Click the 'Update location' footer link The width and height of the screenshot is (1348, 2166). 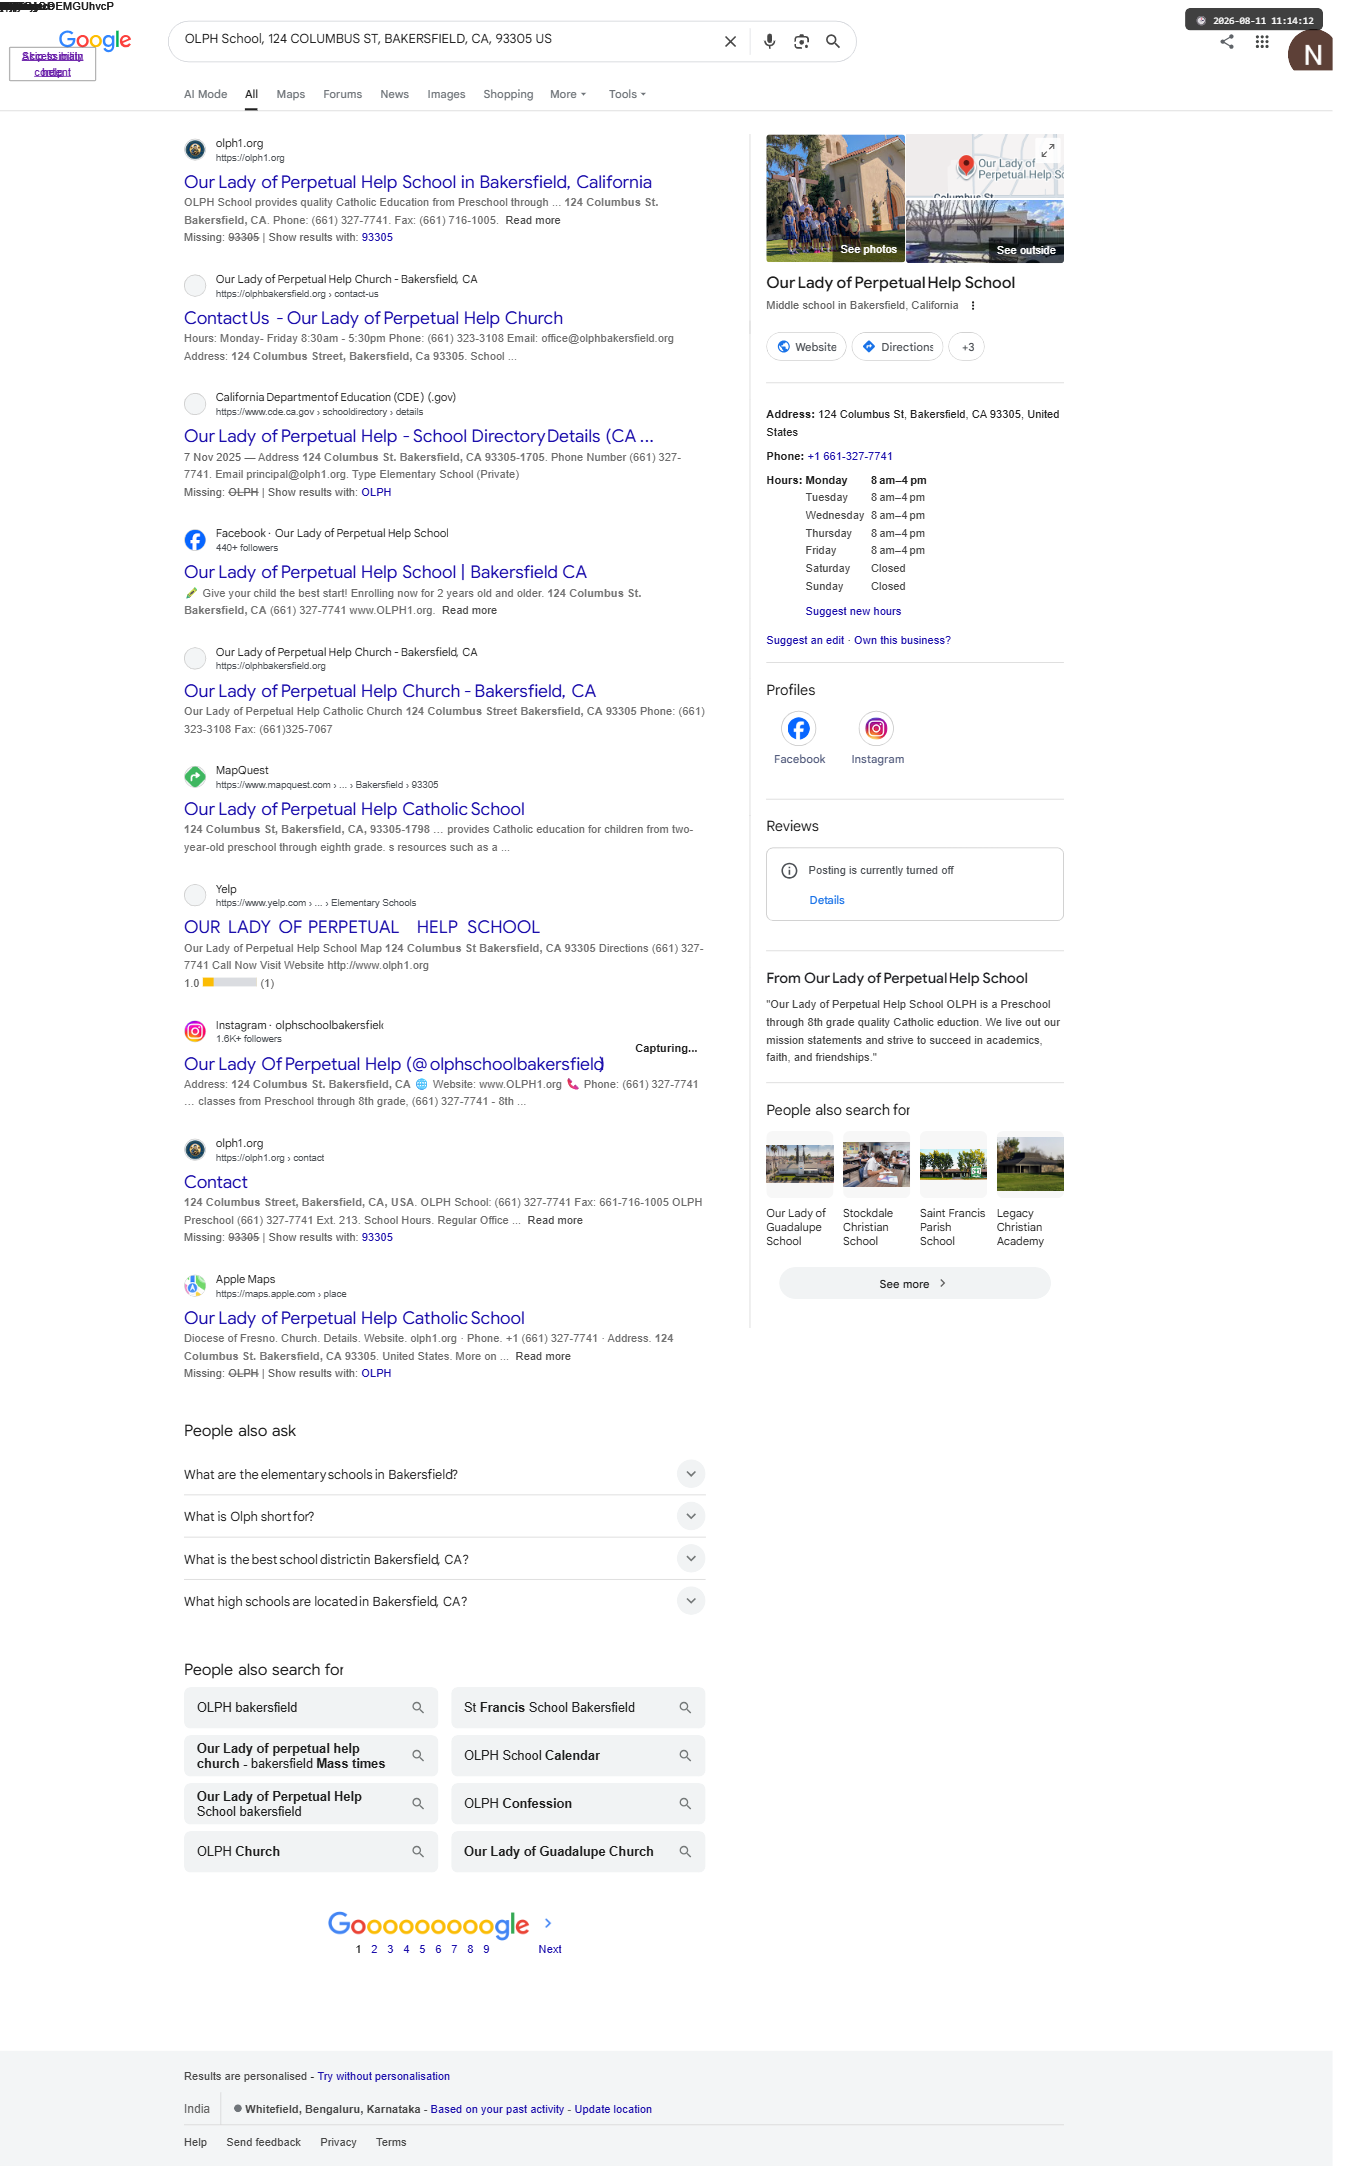click(x=613, y=2110)
